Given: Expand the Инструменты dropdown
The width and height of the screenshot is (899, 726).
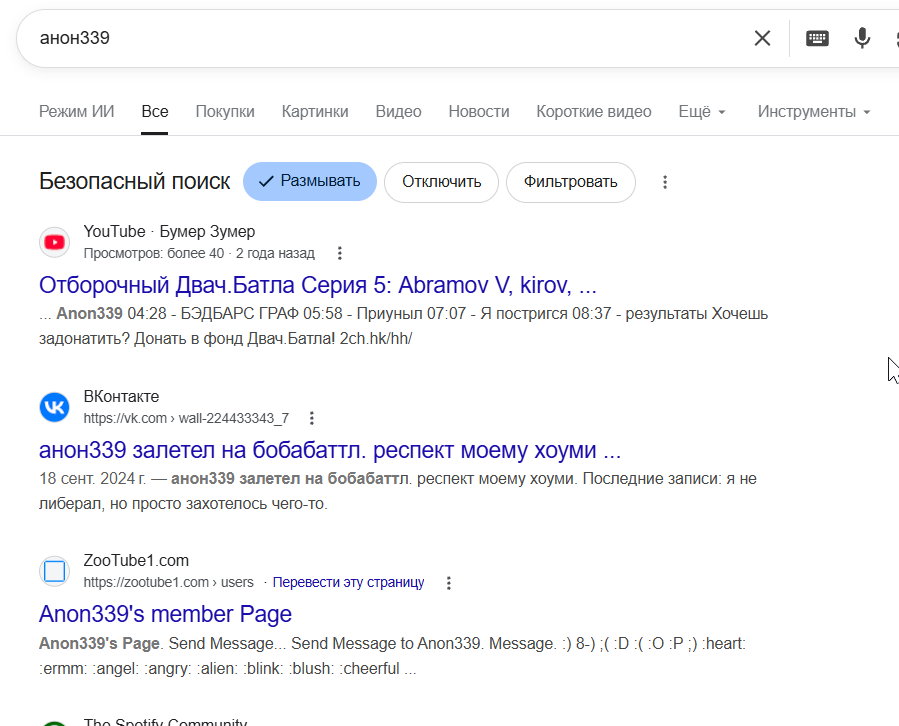Looking at the screenshot, I should click(x=814, y=112).
